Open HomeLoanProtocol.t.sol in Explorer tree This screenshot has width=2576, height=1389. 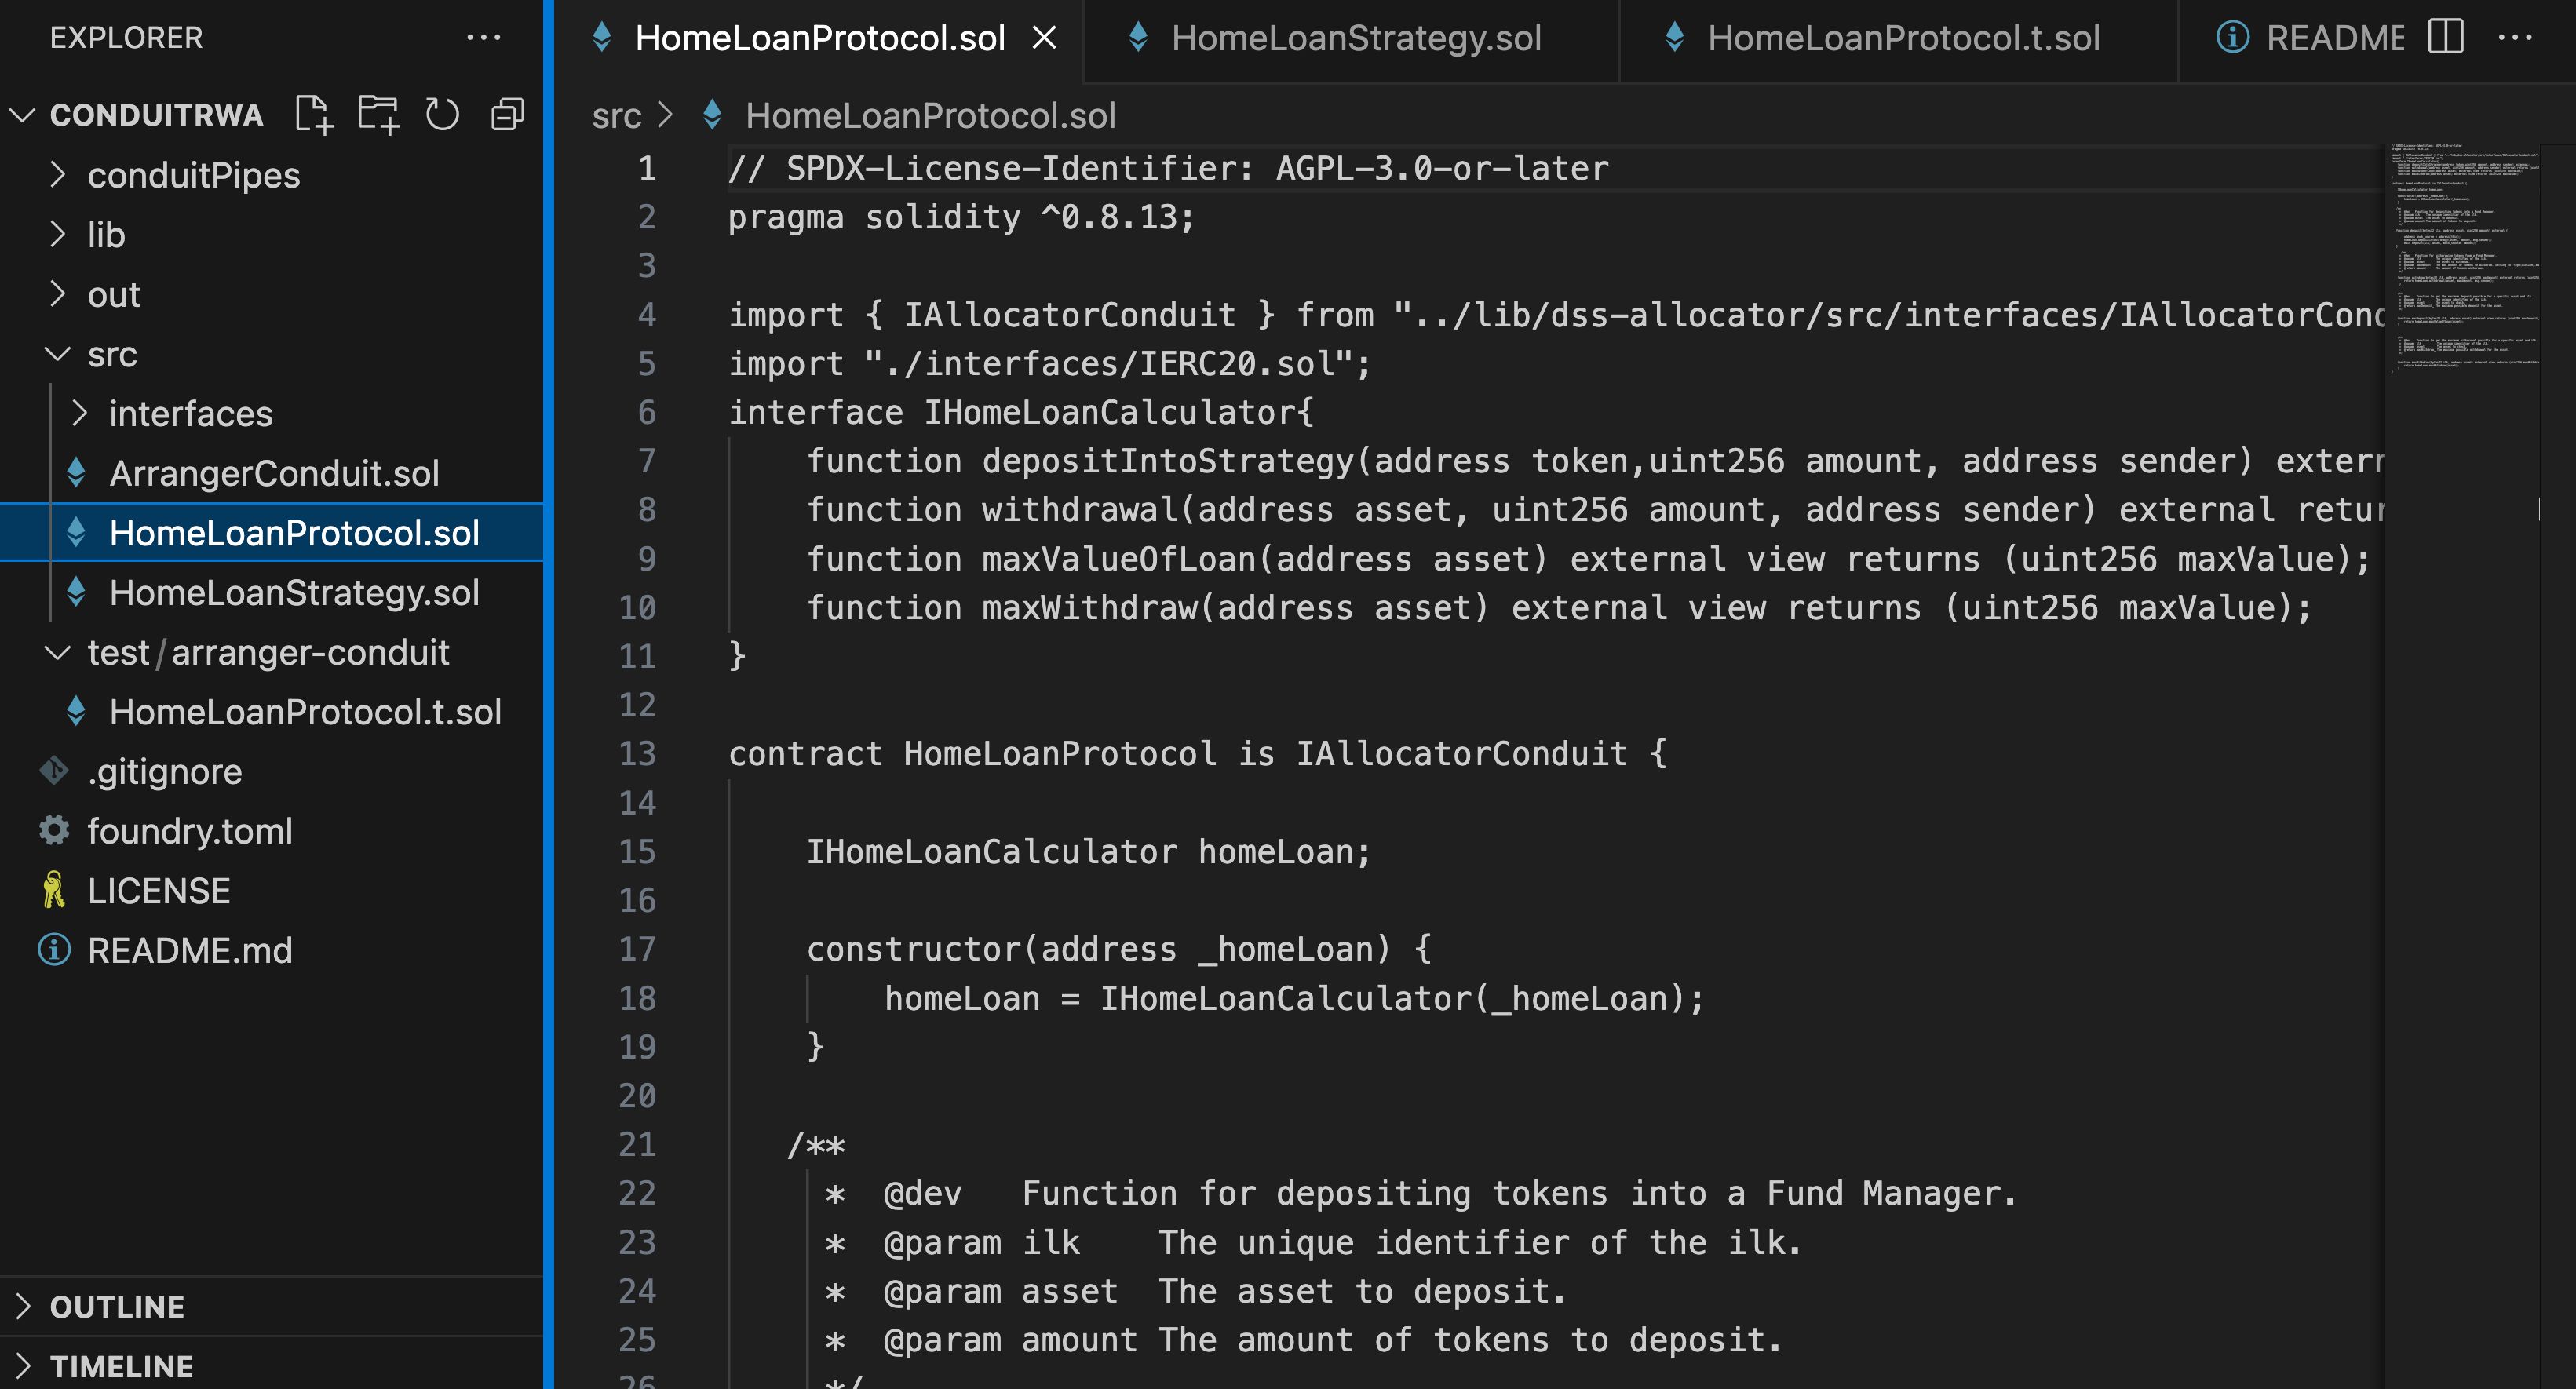[271, 712]
